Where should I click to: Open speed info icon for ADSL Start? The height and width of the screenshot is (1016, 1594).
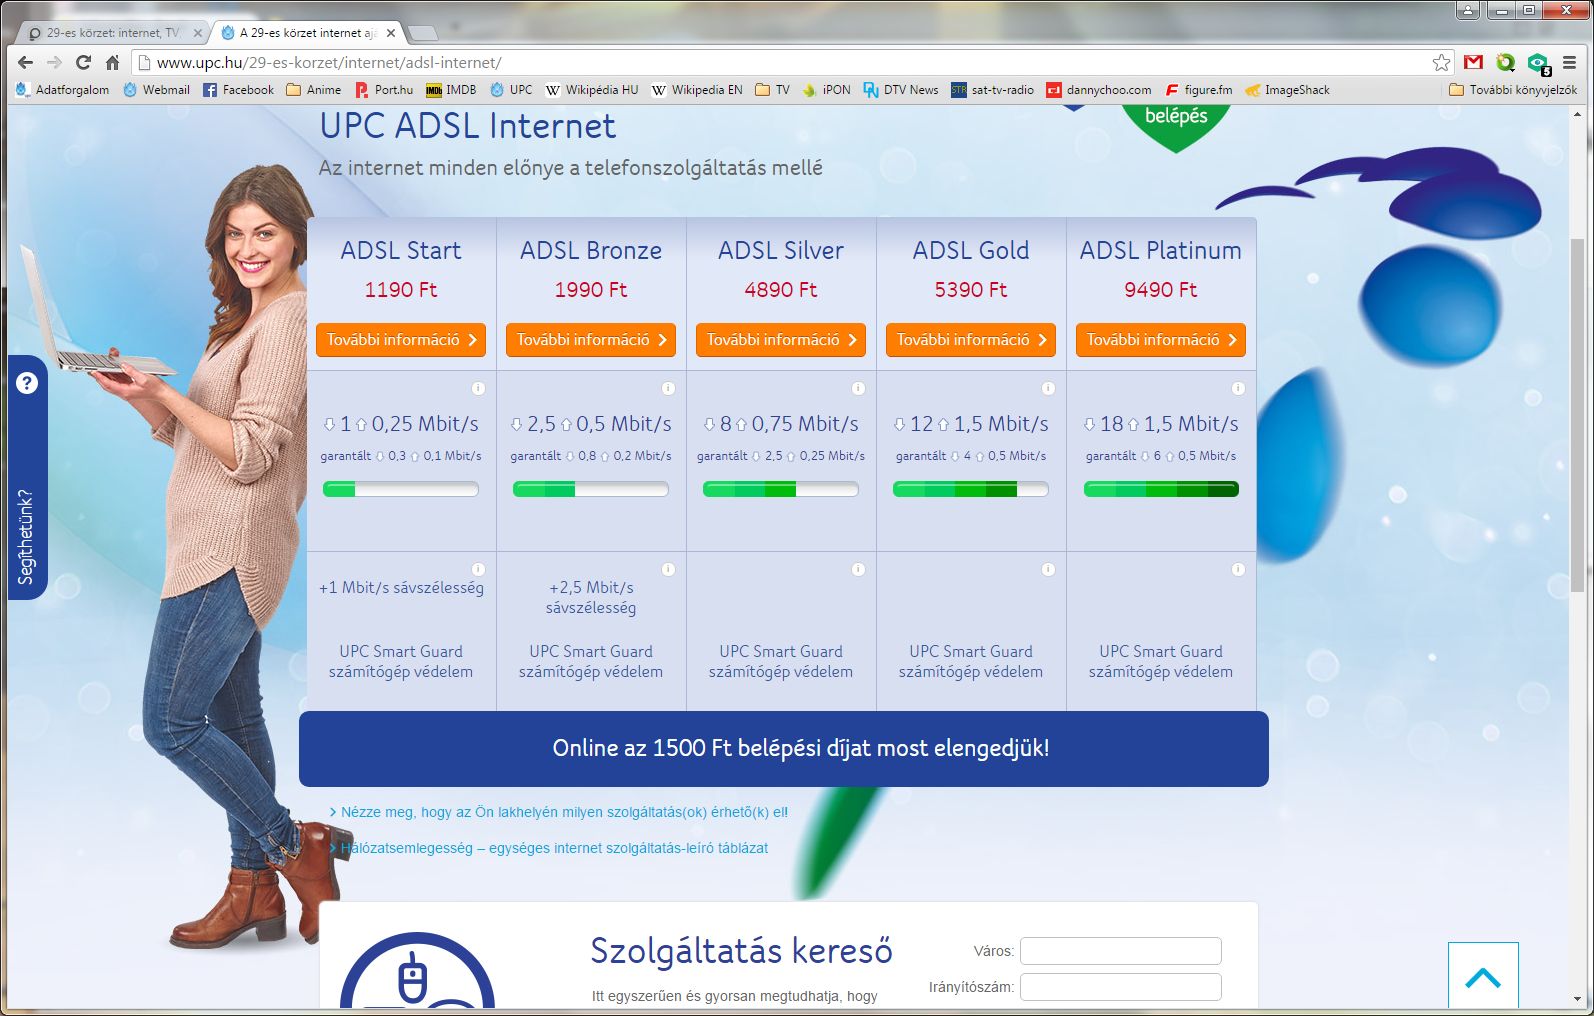coord(478,388)
